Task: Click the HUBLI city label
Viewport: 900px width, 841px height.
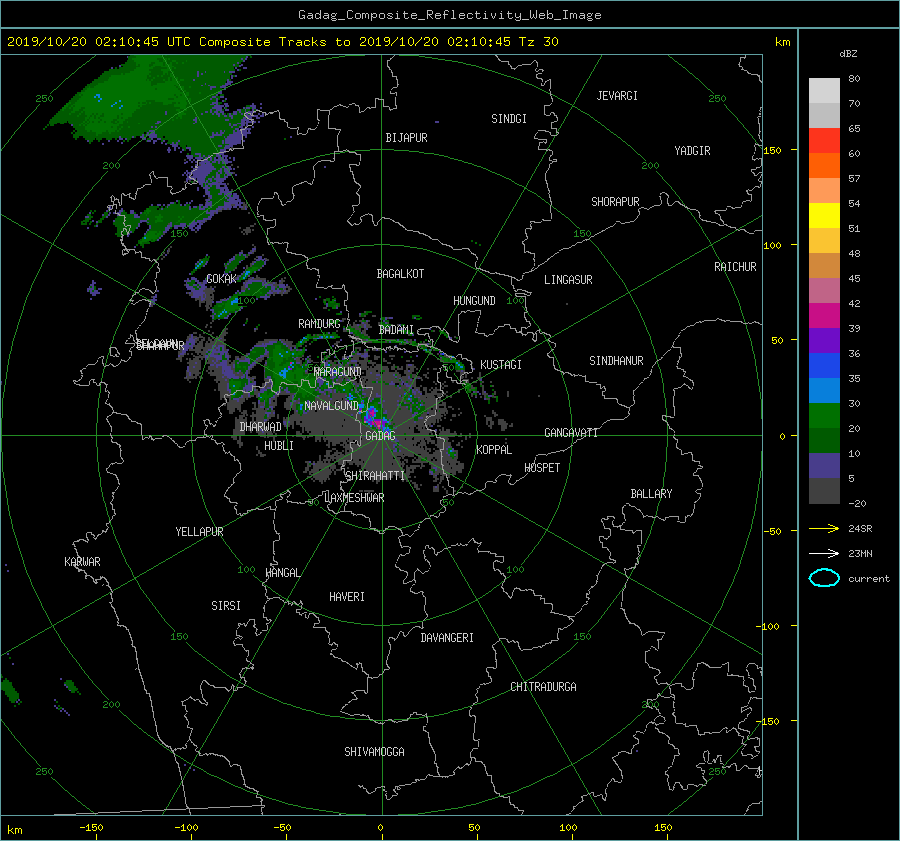Action: (279, 446)
